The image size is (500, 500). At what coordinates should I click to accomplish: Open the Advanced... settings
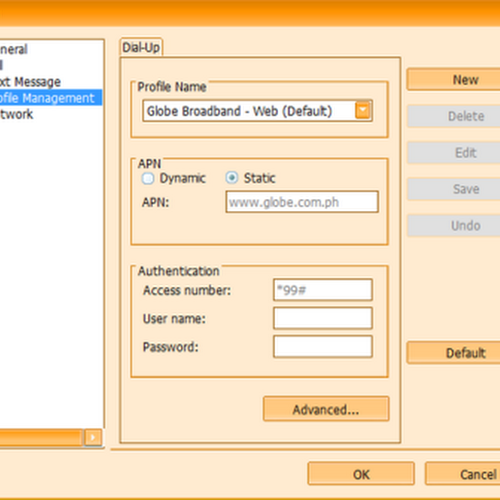326,409
